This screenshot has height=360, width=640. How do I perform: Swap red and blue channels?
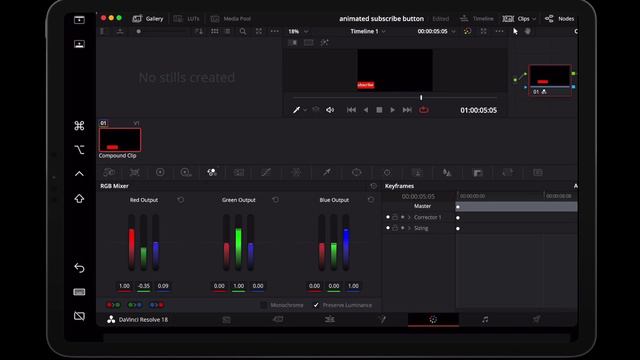(x=157, y=305)
